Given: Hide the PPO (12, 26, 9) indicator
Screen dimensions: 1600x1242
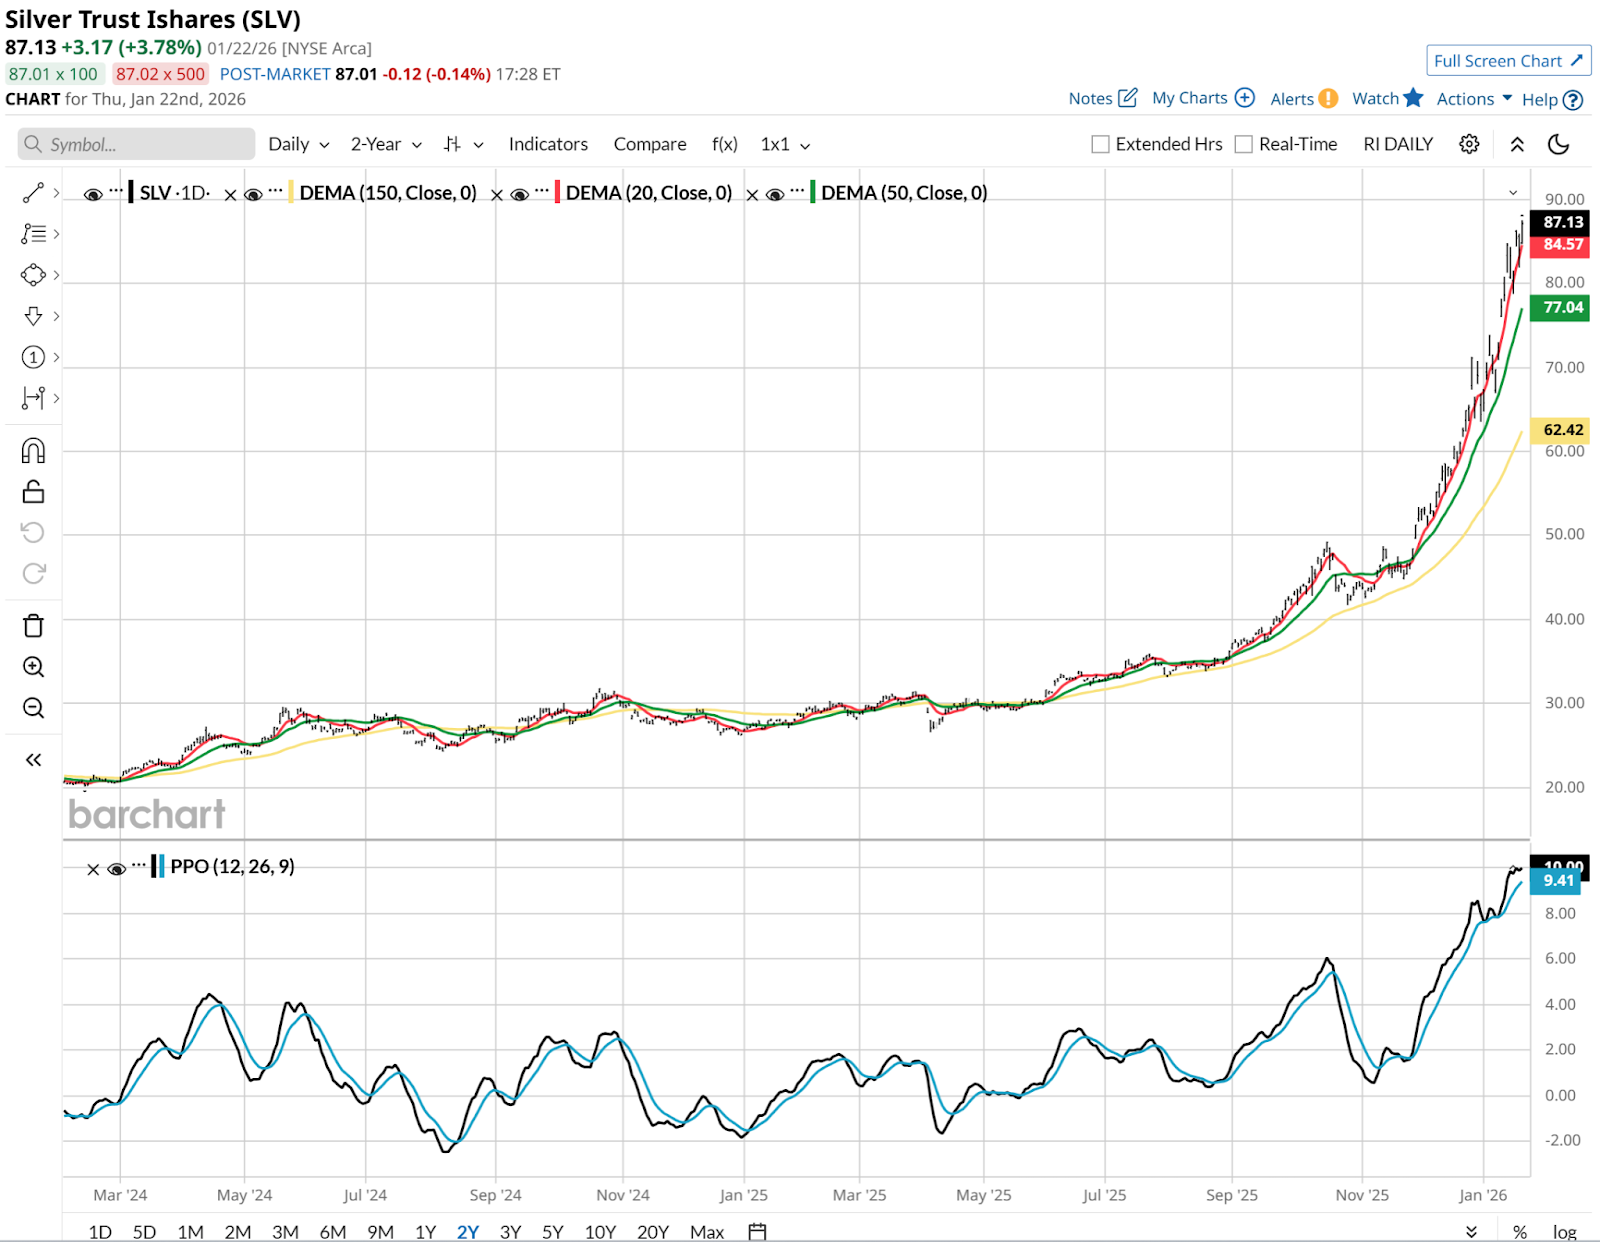Looking at the screenshot, I should (116, 869).
